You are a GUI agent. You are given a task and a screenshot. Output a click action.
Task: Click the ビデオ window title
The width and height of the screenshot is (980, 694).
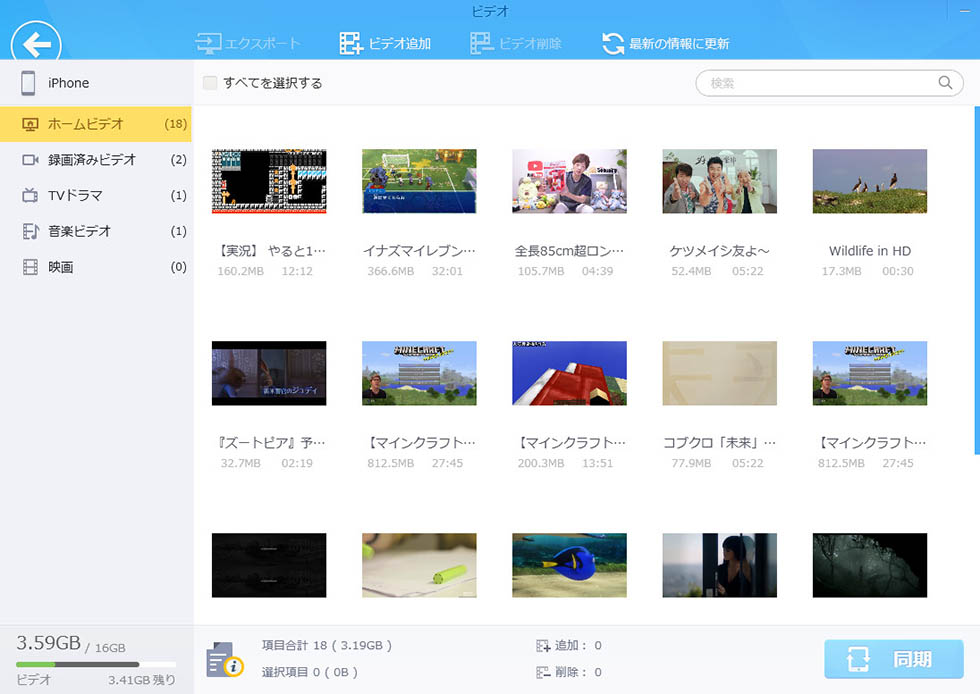(490, 11)
